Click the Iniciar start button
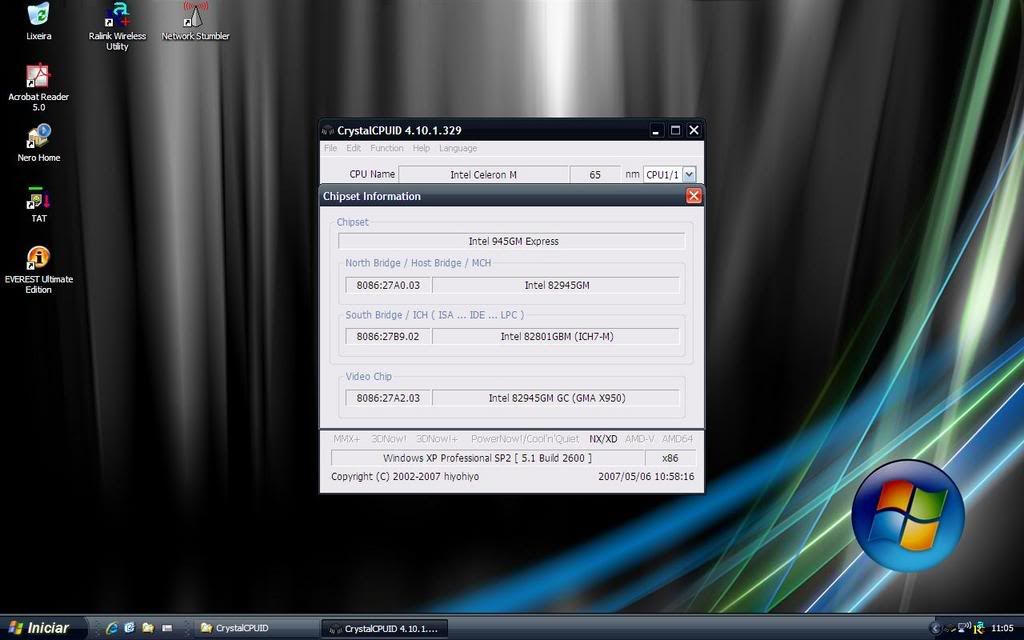The width and height of the screenshot is (1024, 640). tap(39, 628)
